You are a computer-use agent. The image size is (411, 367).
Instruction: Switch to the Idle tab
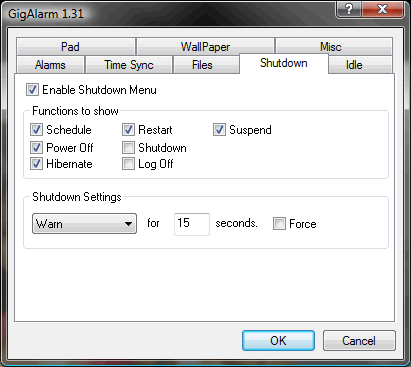tap(360, 65)
